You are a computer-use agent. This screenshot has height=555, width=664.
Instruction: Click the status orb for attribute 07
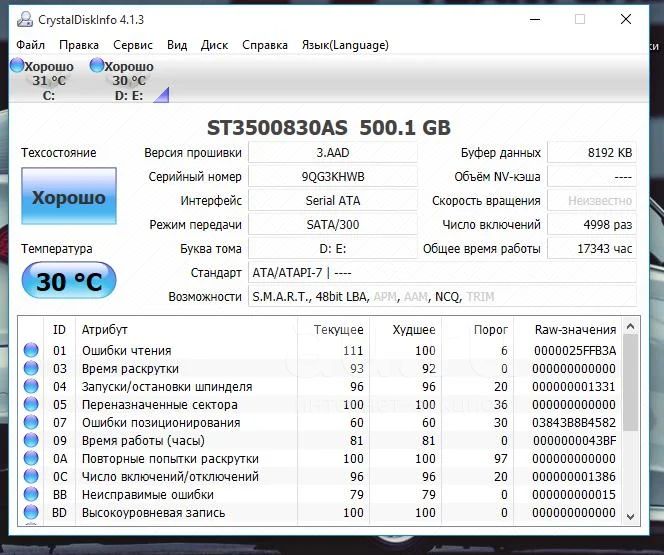(x=31, y=422)
